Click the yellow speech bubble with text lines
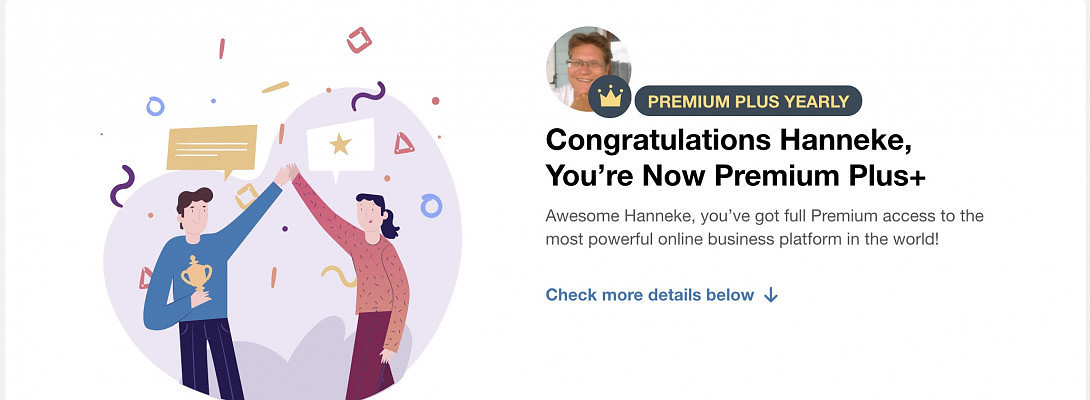The width and height of the screenshot is (1090, 400). [212, 148]
